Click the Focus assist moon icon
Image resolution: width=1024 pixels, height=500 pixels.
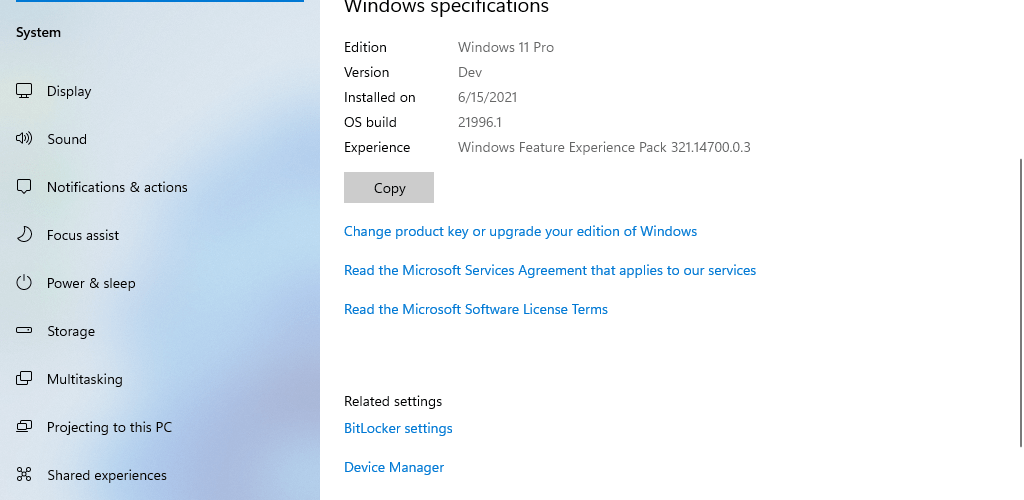(x=24, y=234)
